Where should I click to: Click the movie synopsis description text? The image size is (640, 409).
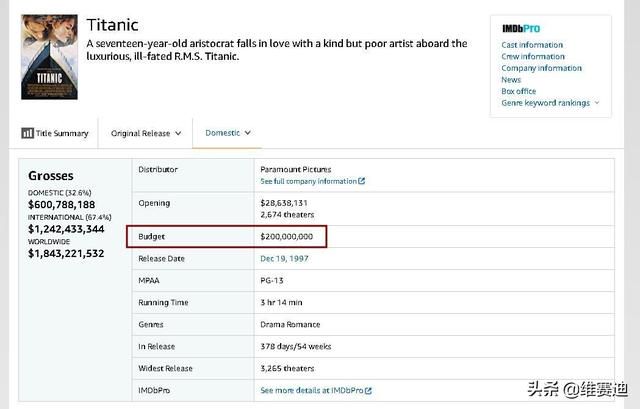(277, 50)
